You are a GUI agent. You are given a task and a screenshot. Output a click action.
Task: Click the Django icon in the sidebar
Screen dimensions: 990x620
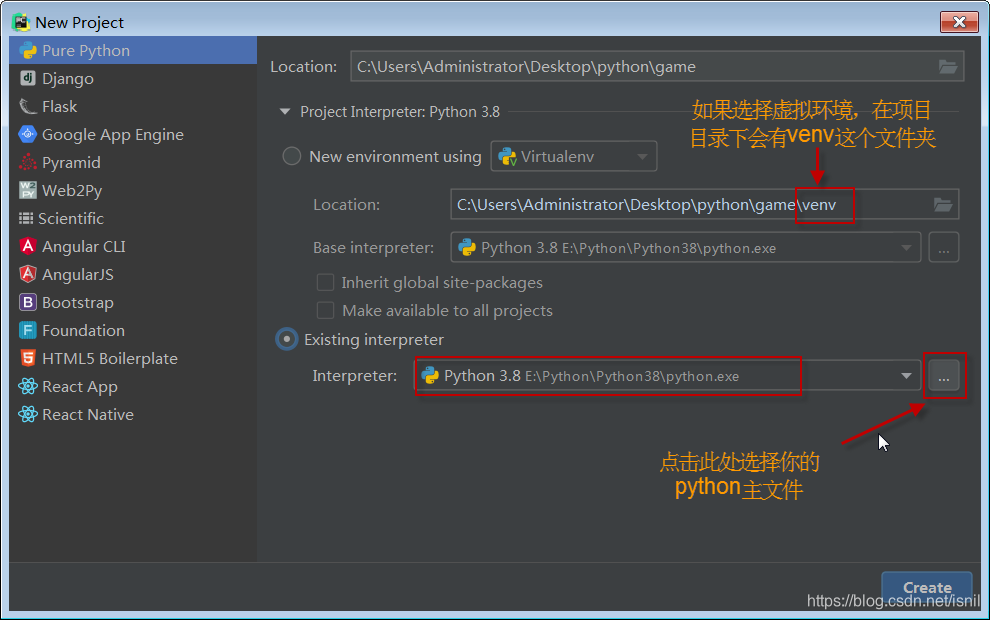[28, 78]
